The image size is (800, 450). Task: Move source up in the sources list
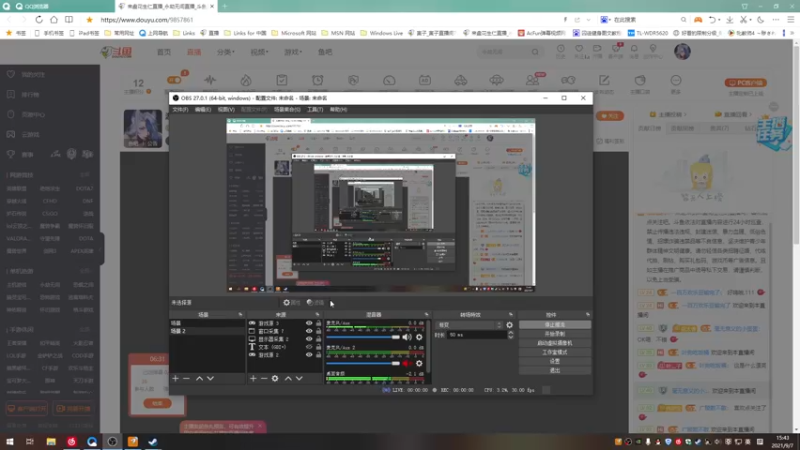[x=288, y=379]
